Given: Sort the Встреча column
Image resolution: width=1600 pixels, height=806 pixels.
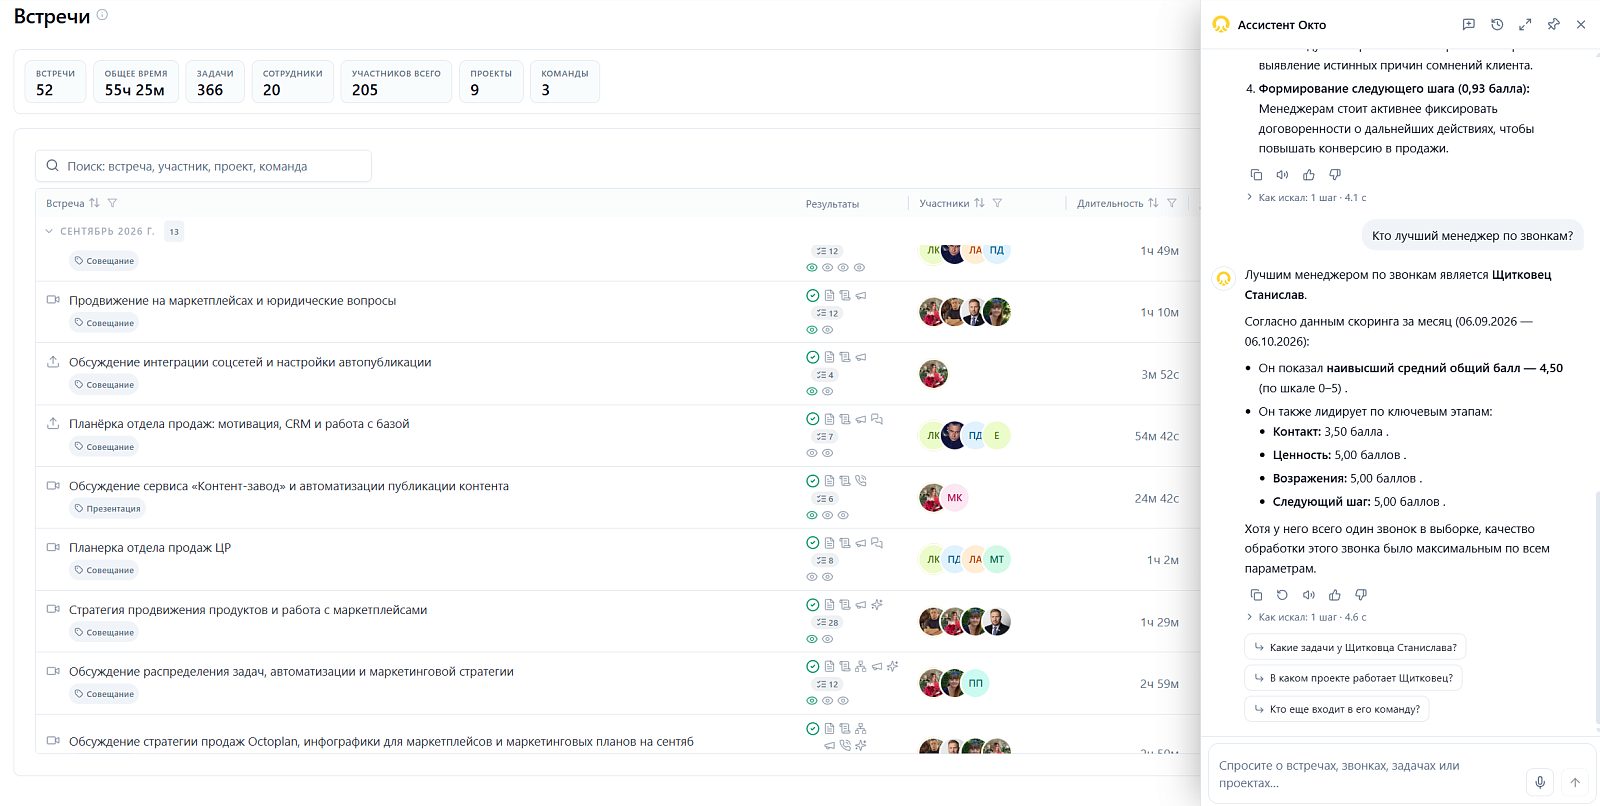Looking at the screenshot, I should click(94, 203).
